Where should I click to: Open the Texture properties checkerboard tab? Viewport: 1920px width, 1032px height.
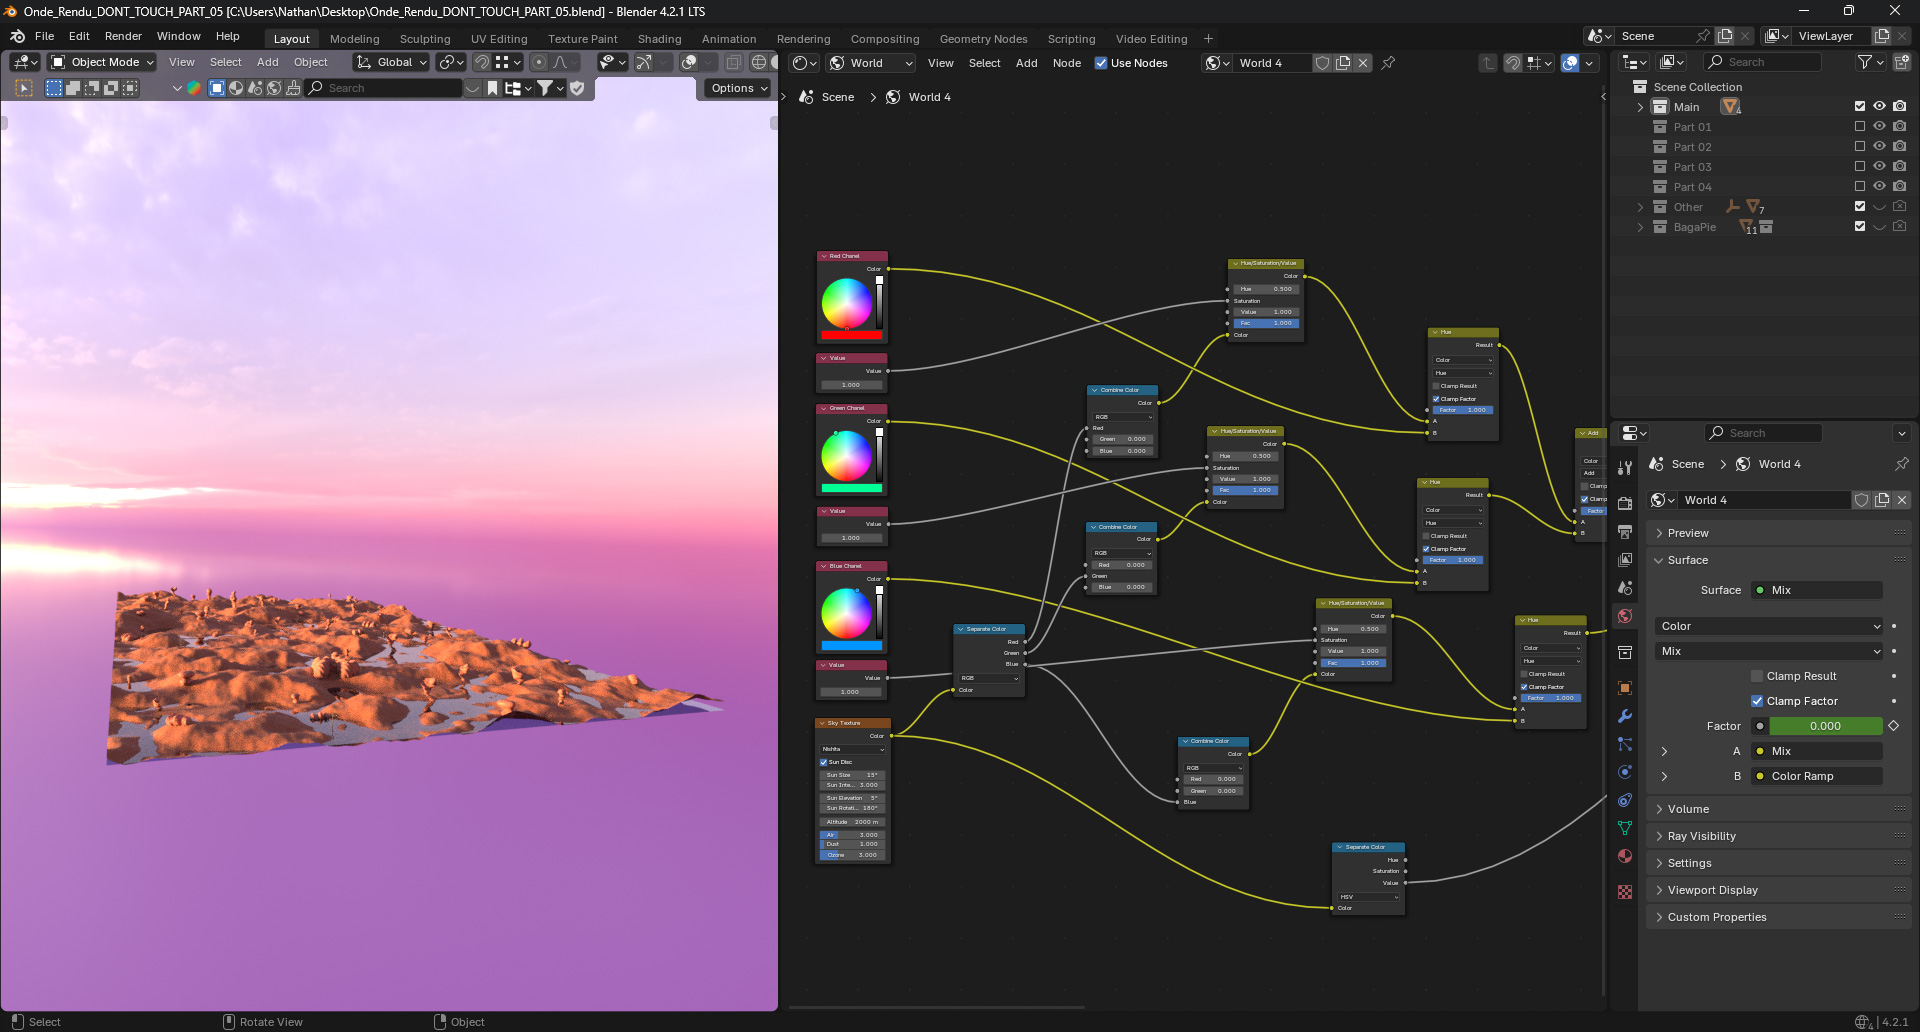click(1625, 892)
